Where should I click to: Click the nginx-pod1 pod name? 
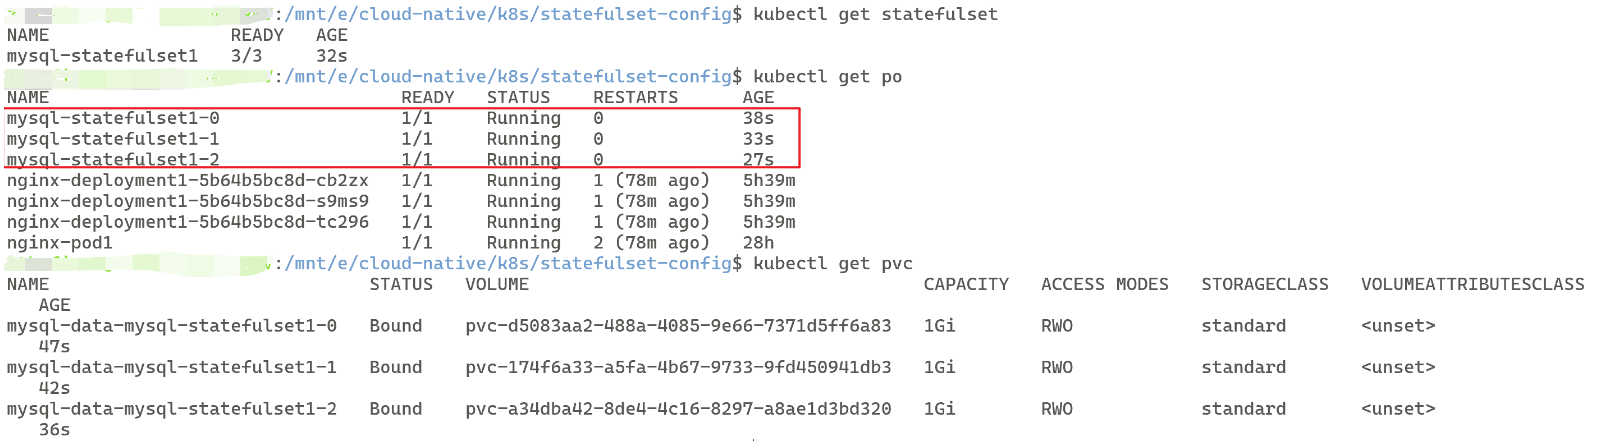(60, 243)
